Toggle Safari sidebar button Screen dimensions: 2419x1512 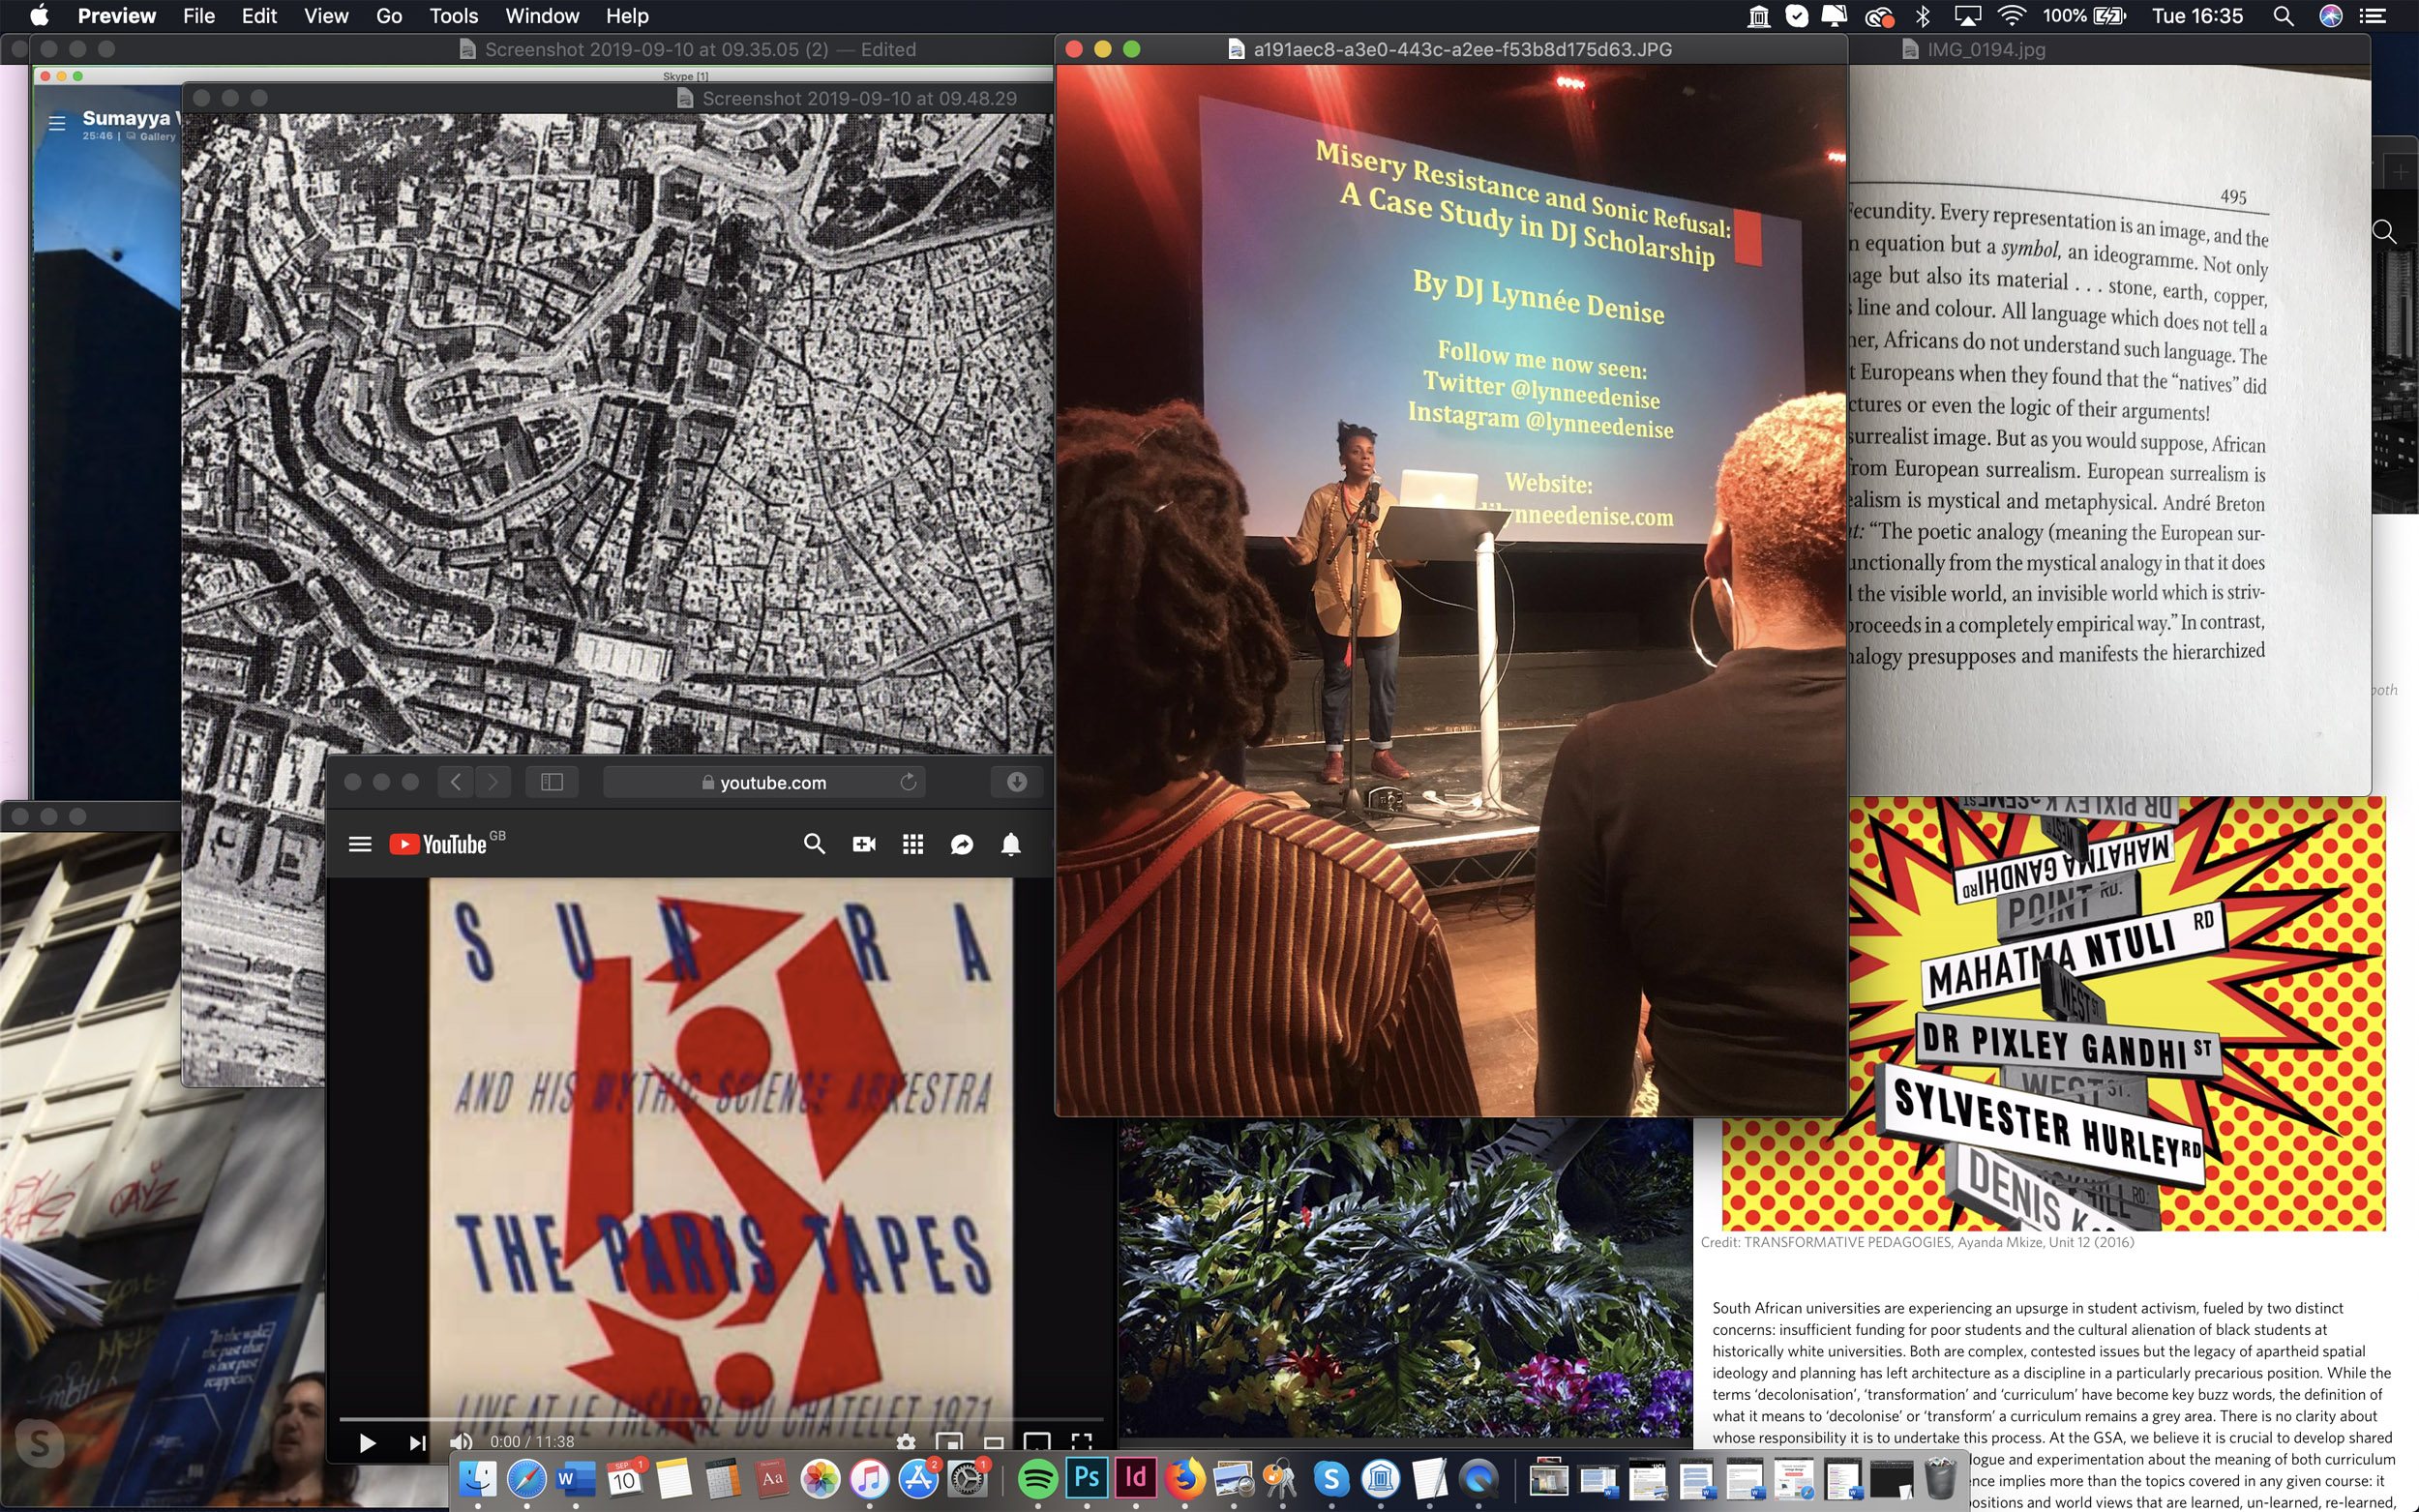(x=552, y=782)
